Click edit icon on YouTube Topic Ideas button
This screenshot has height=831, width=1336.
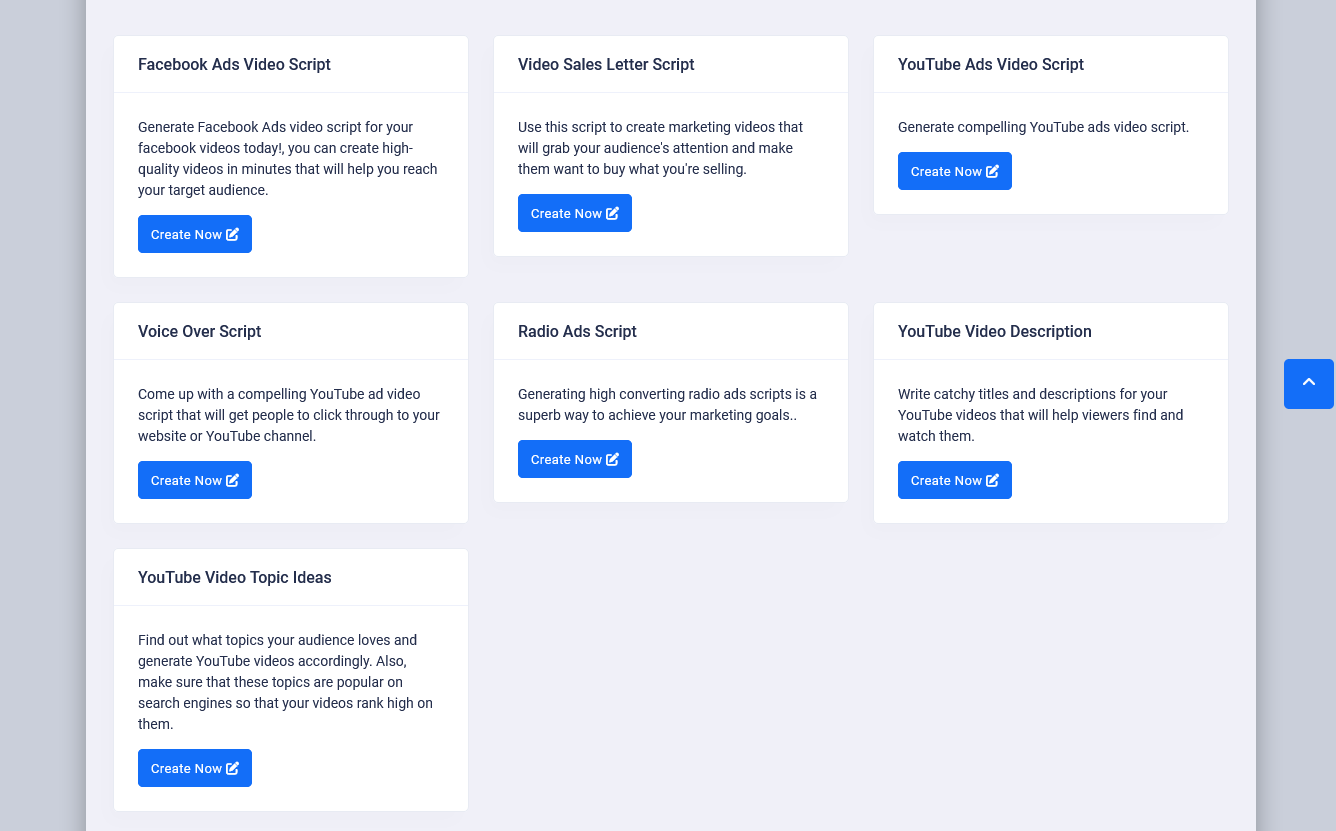point(233,768)
